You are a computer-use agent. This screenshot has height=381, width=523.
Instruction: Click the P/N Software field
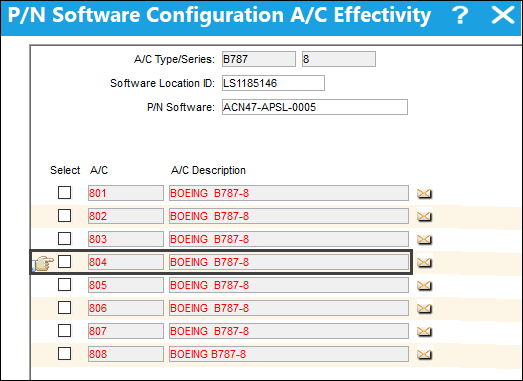coord(315,107)
